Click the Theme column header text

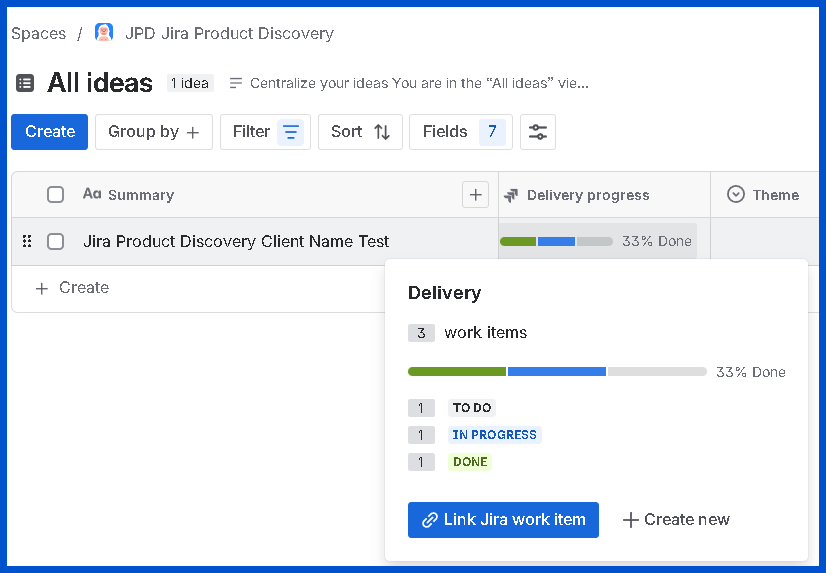[x=775, y=195]
